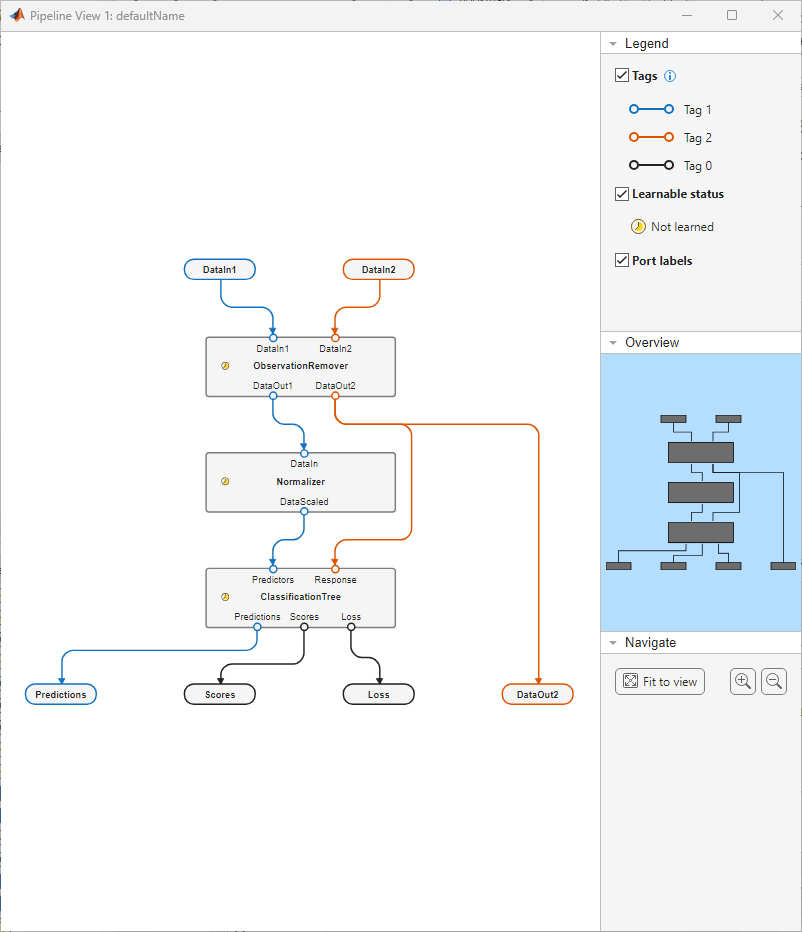Viewport: 802px width, 932px height.
Task: Click the Not learned clock on ClassificationTree
Action: click(225, 598)
